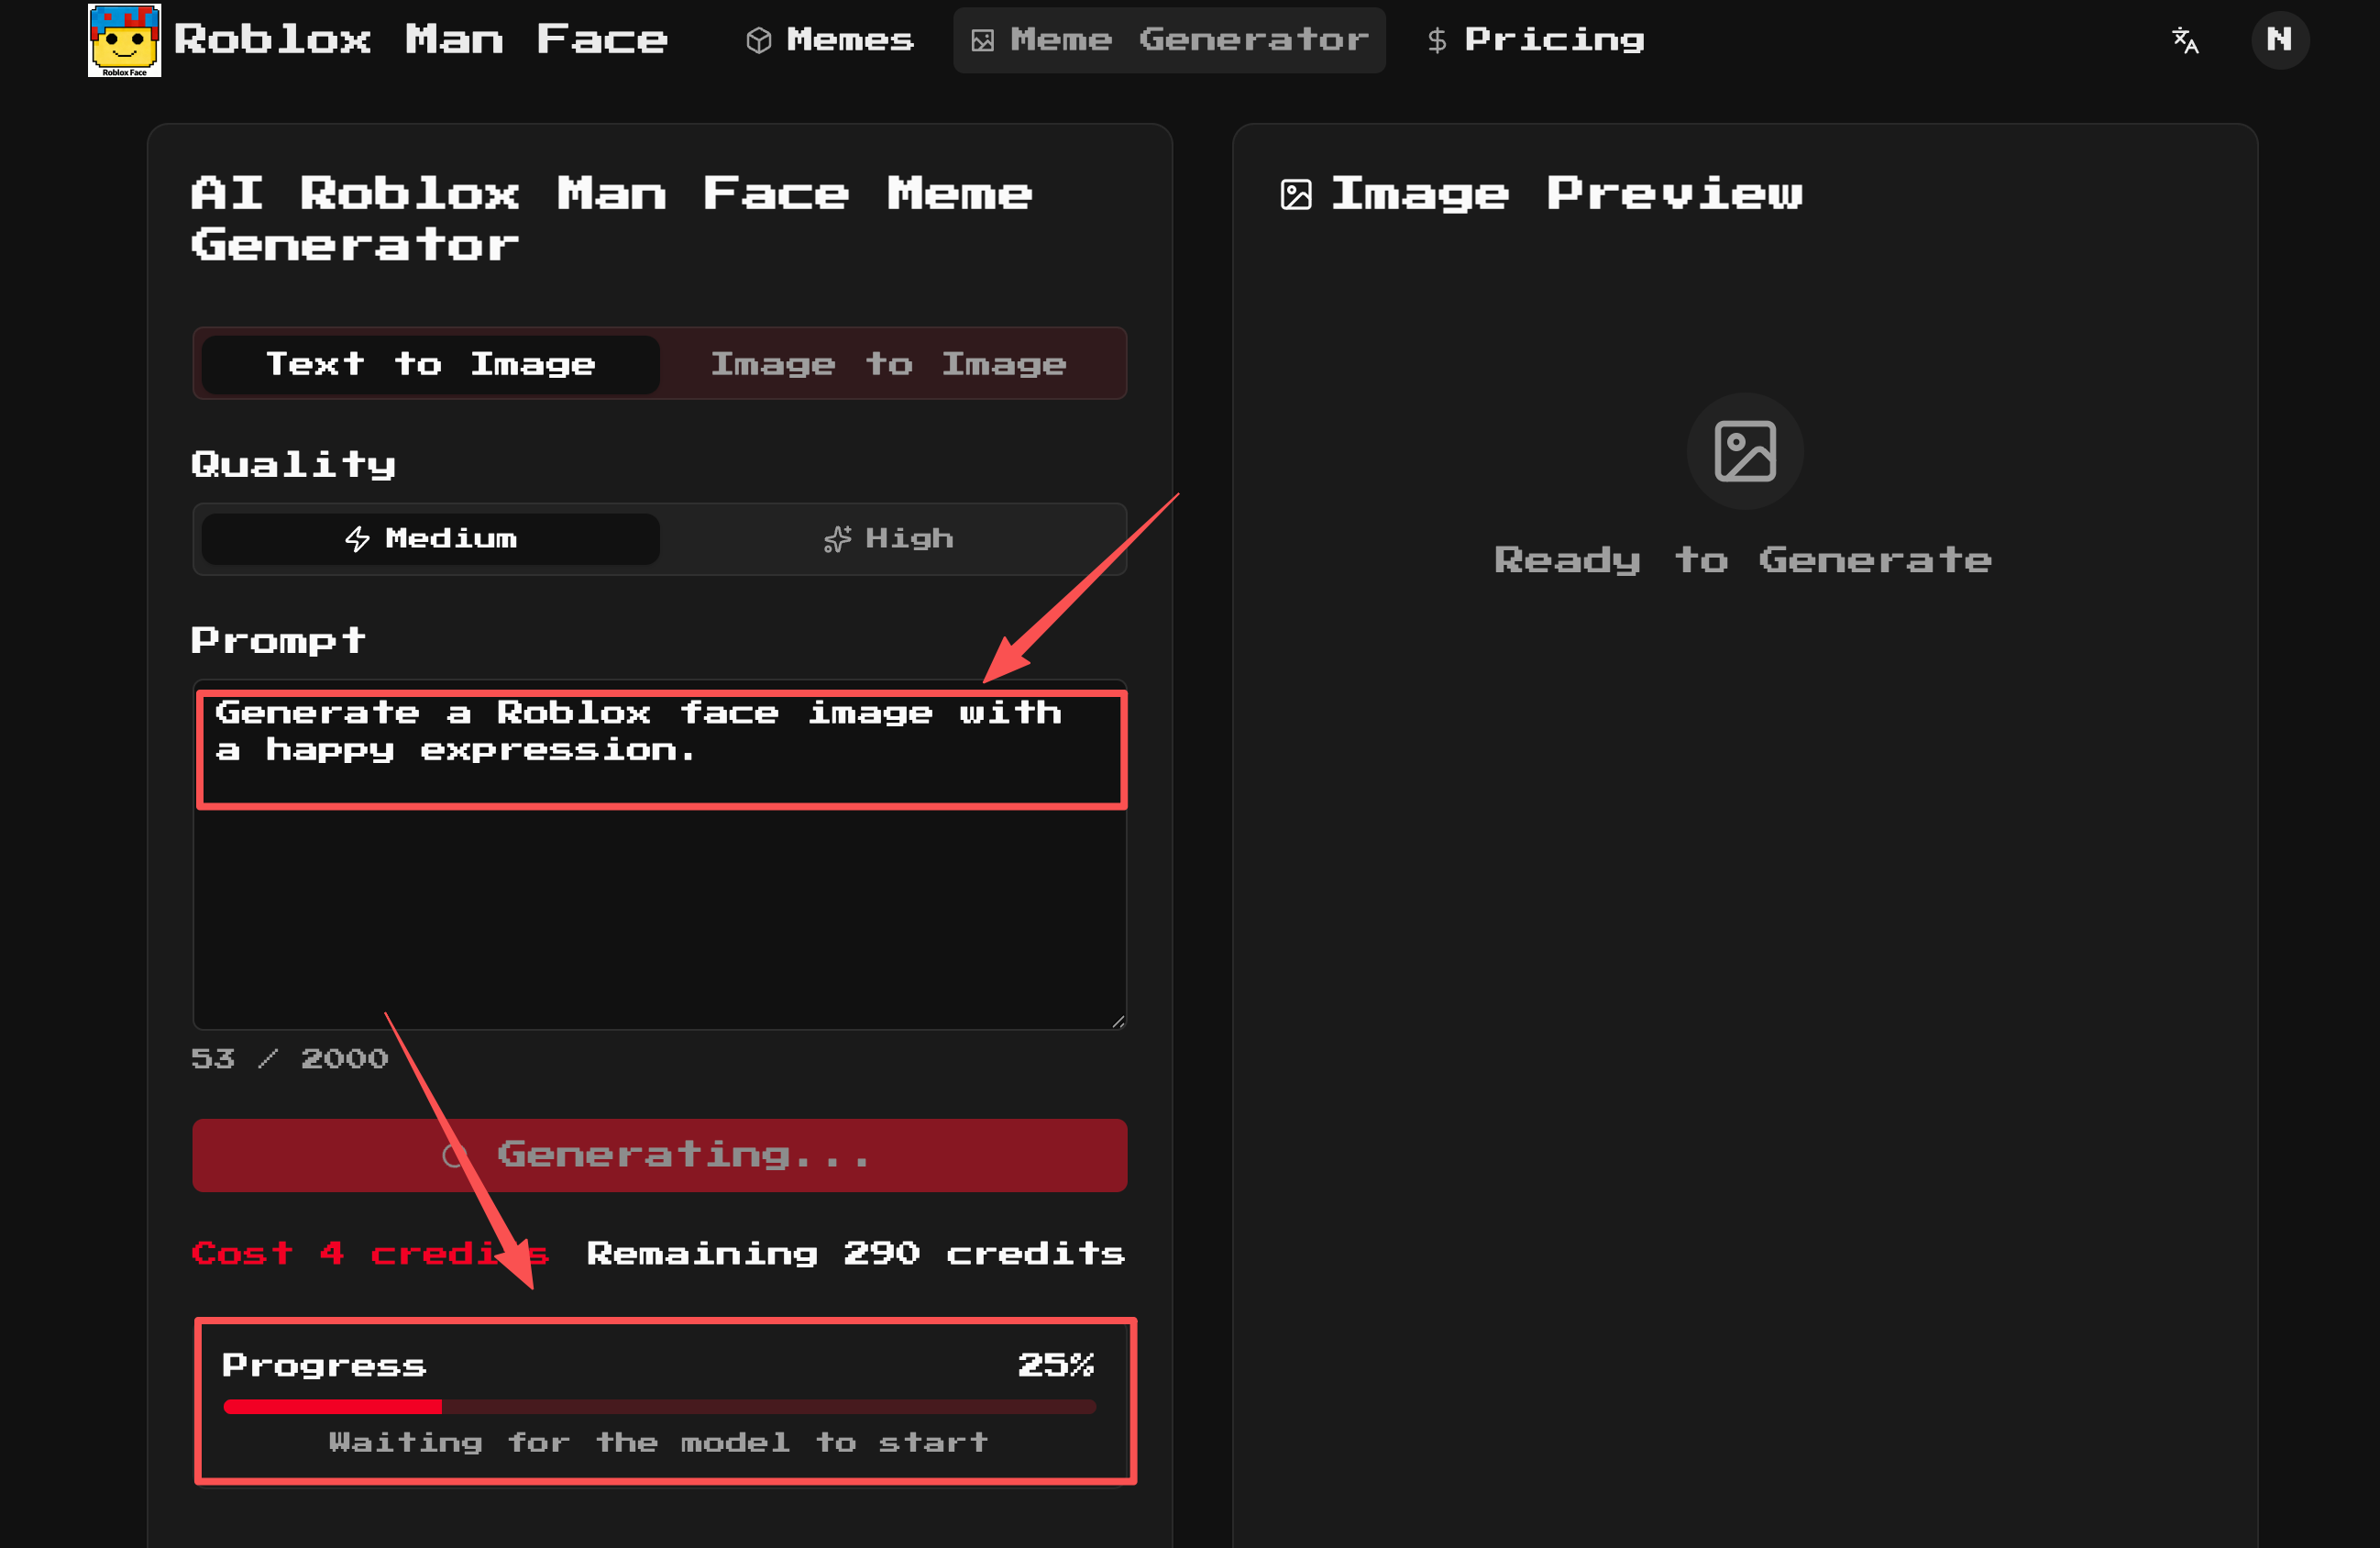The height and width of the screenshot is (1548, 2380).
Task: Click the Roblox Man Face title link
Action: coord(420,40)
